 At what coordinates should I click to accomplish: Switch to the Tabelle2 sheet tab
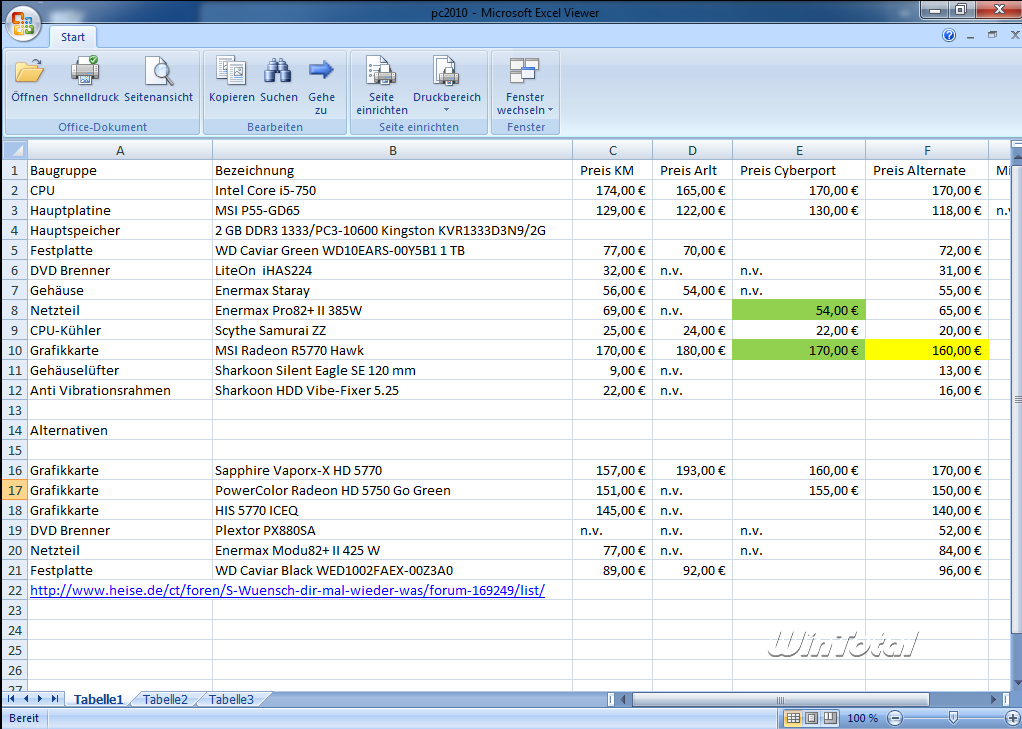point(165,700)
